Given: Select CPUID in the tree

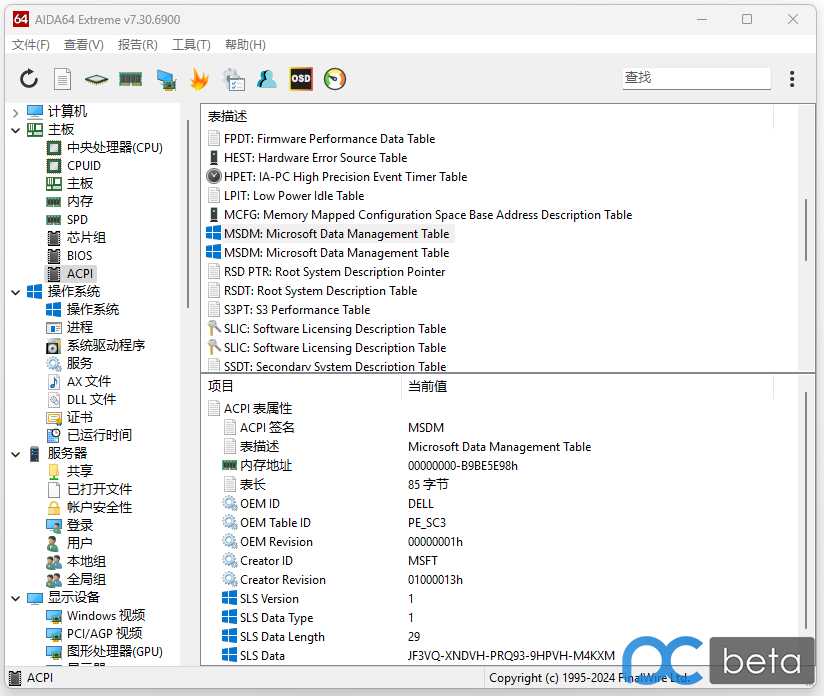Looking at the screenshot, I should pyautogui.click(x=74, y=166).
